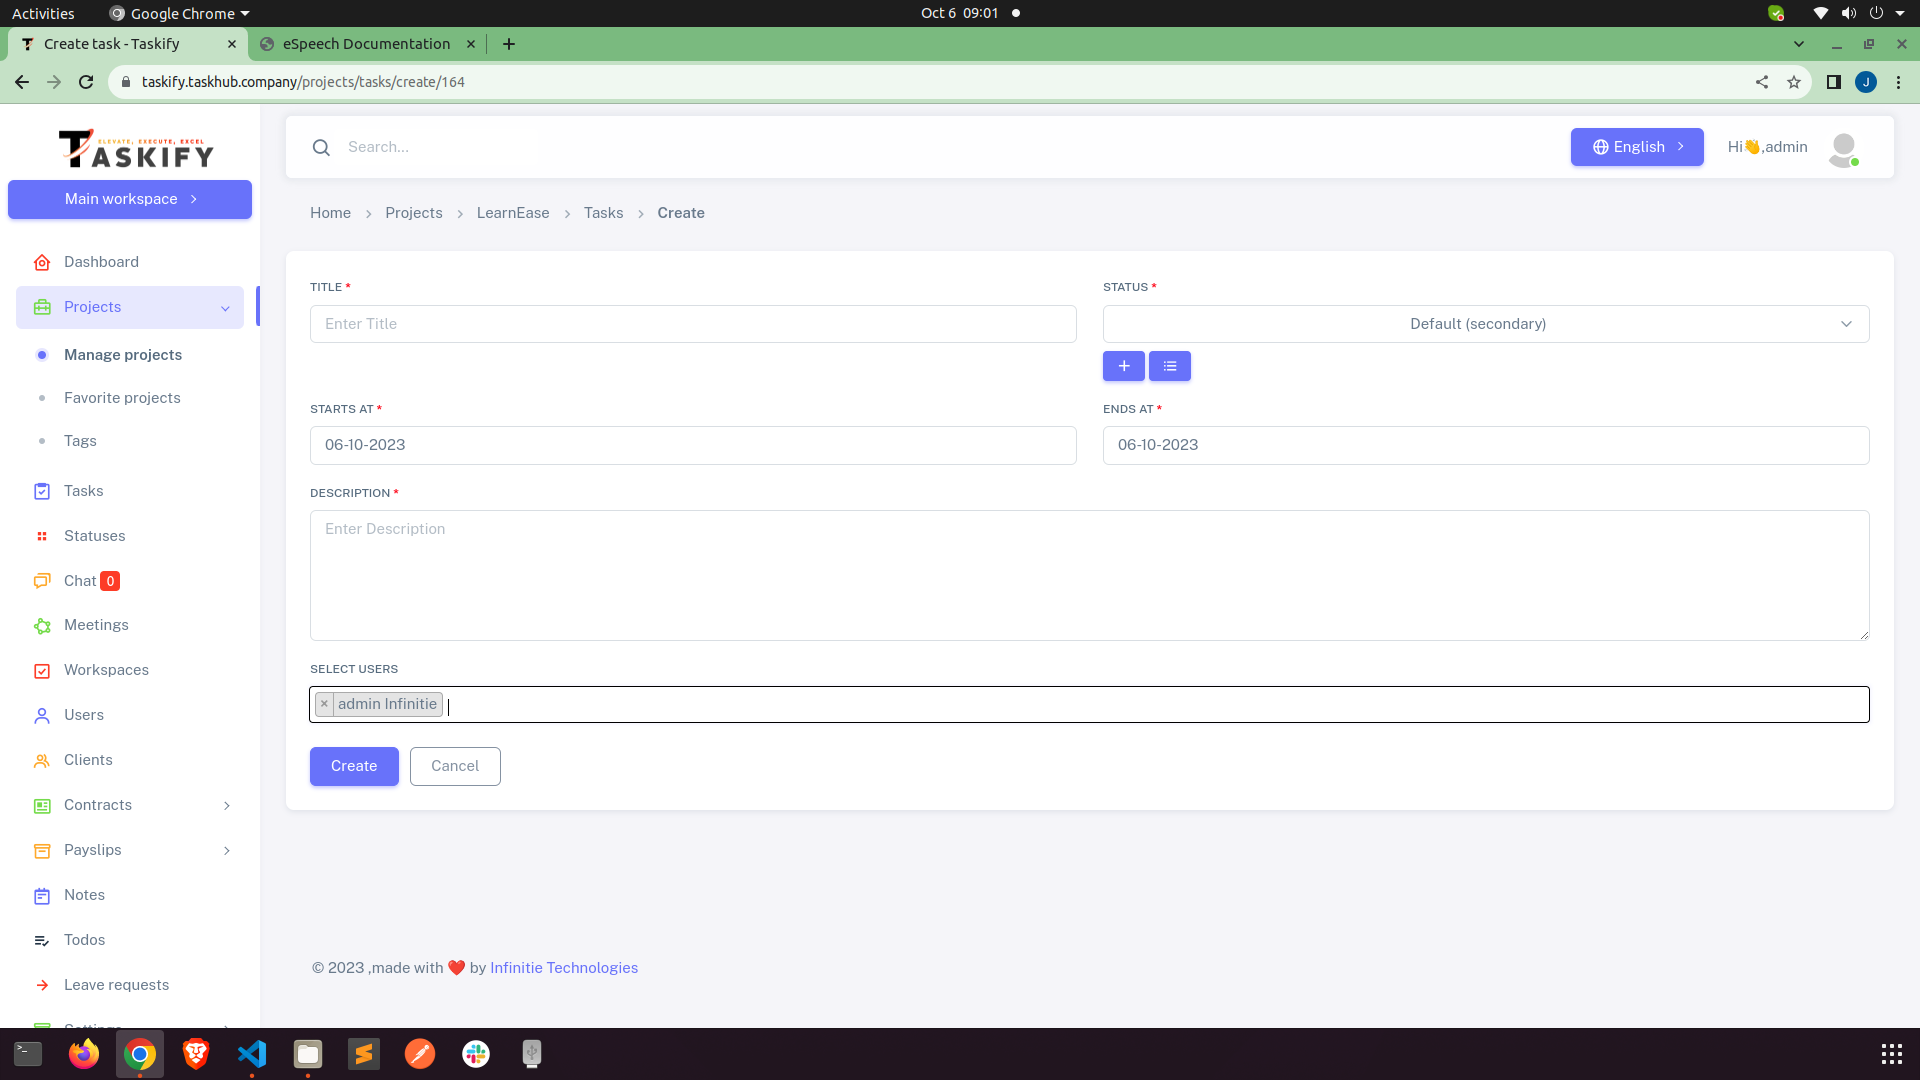
Task: Click the plus icon under Status
Action: point(1123,366)
